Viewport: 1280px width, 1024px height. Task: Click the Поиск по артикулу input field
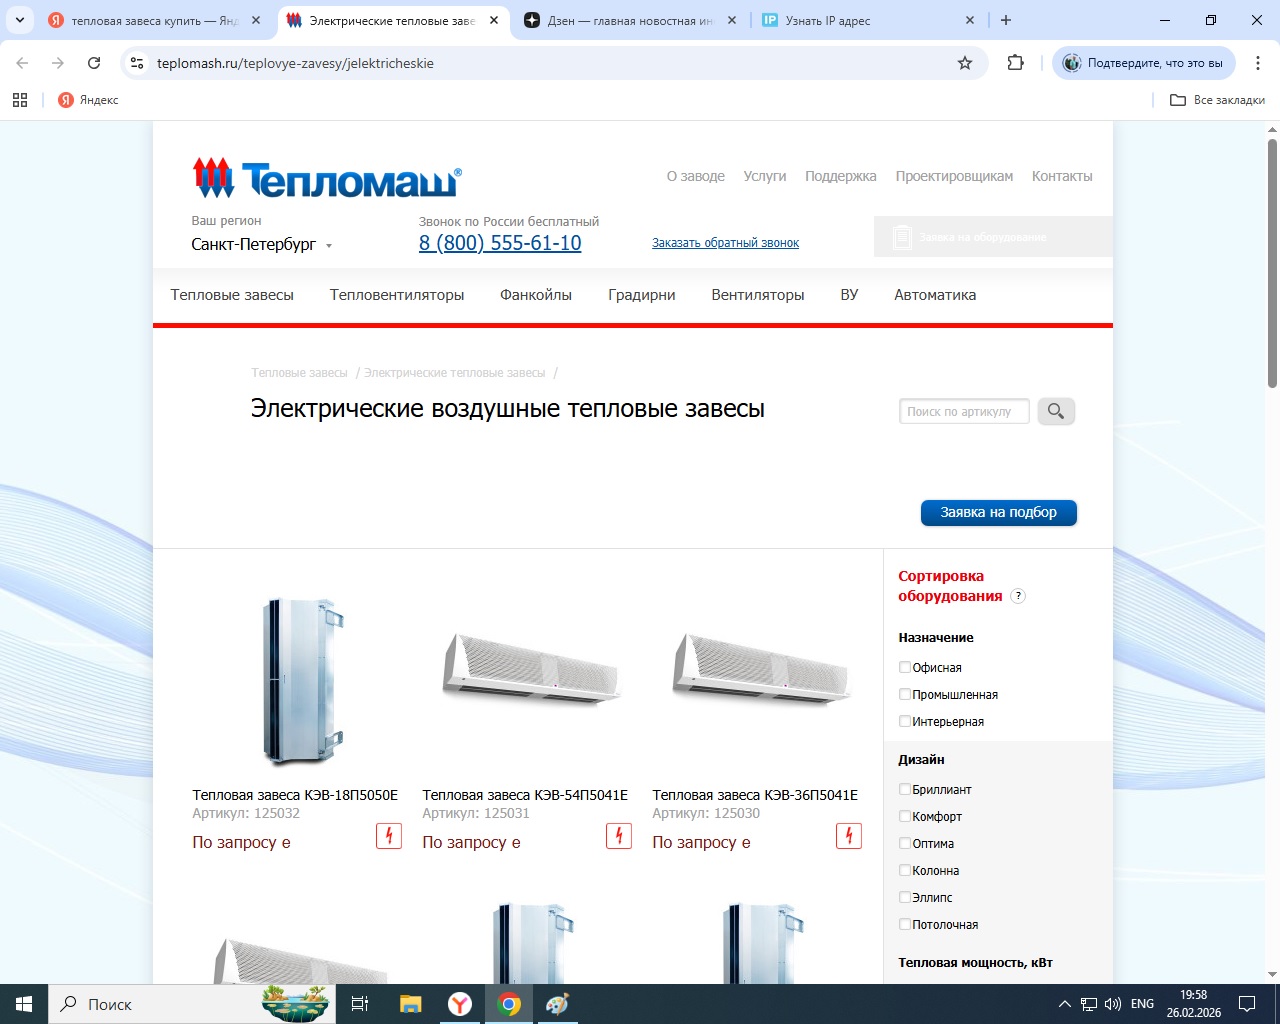click(x=964, y=411)
